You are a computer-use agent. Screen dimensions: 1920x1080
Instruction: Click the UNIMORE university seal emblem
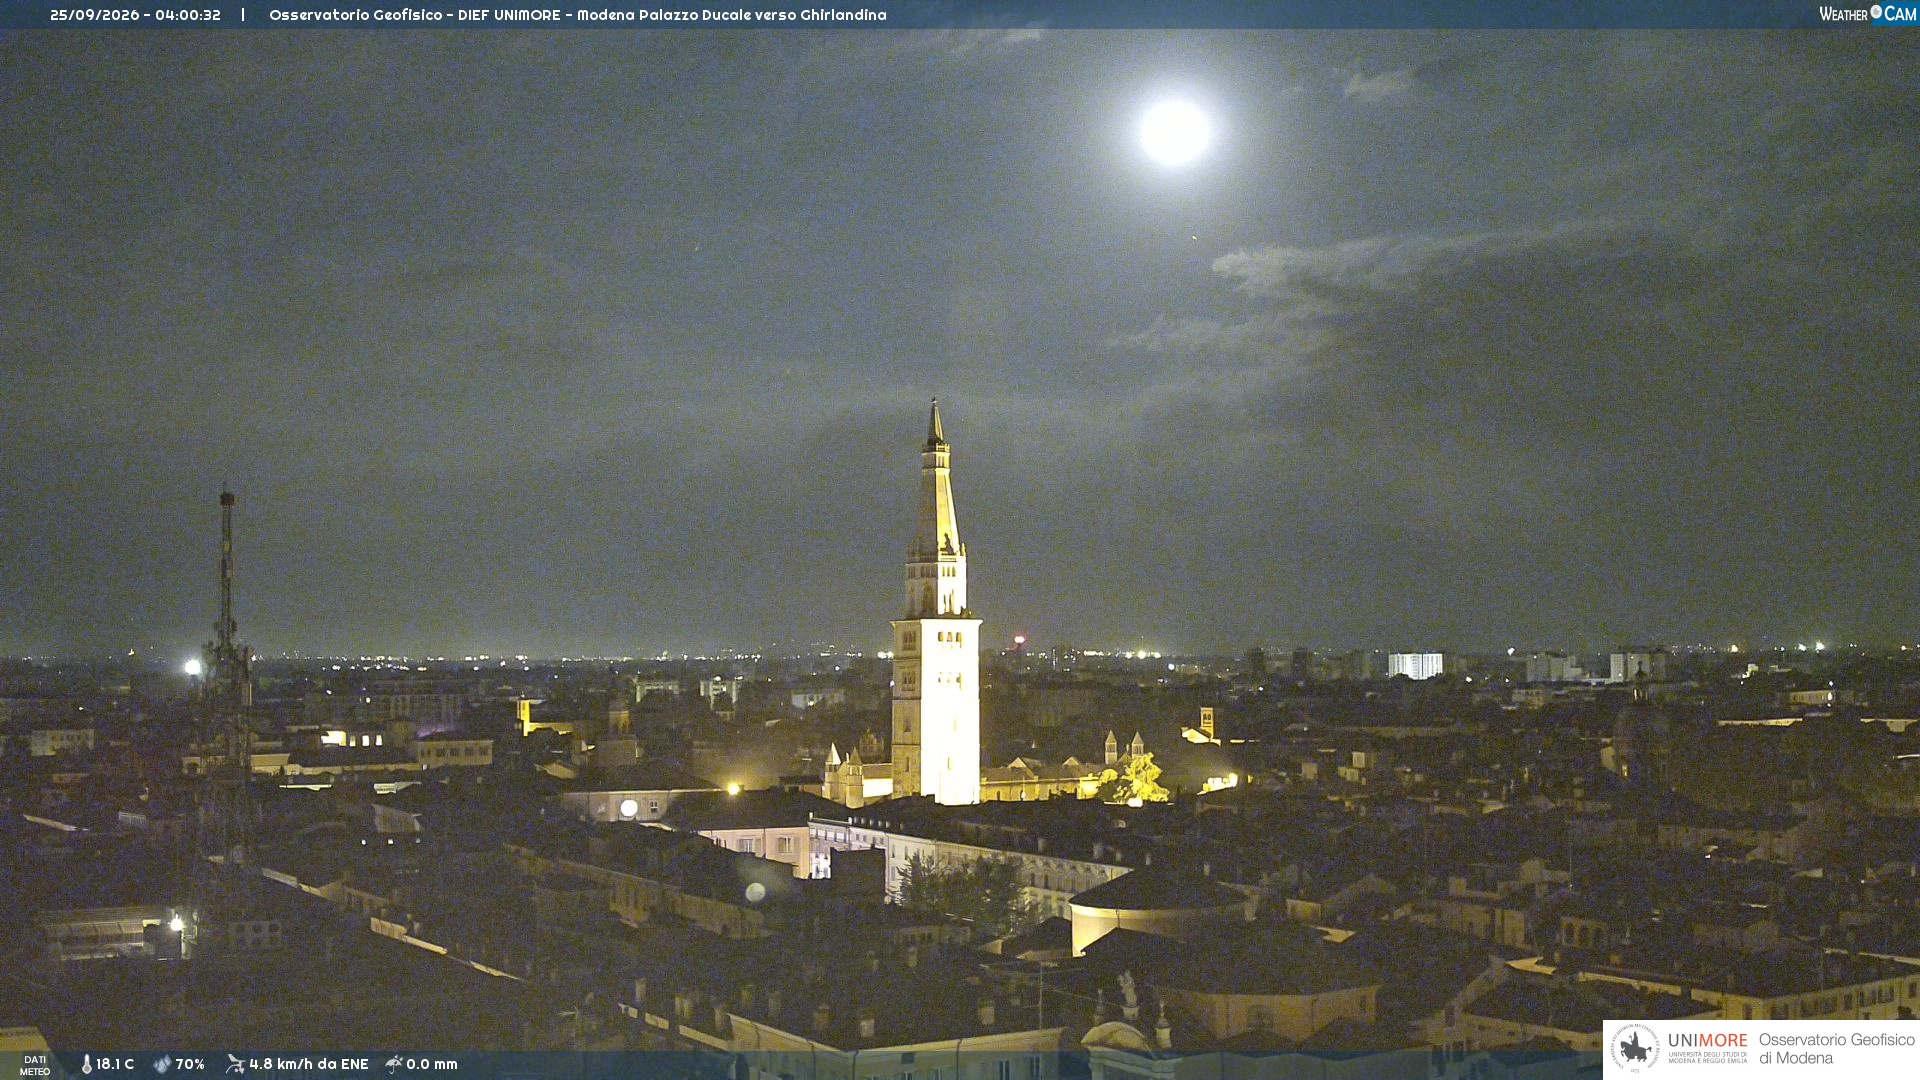coord(1635,1049)
